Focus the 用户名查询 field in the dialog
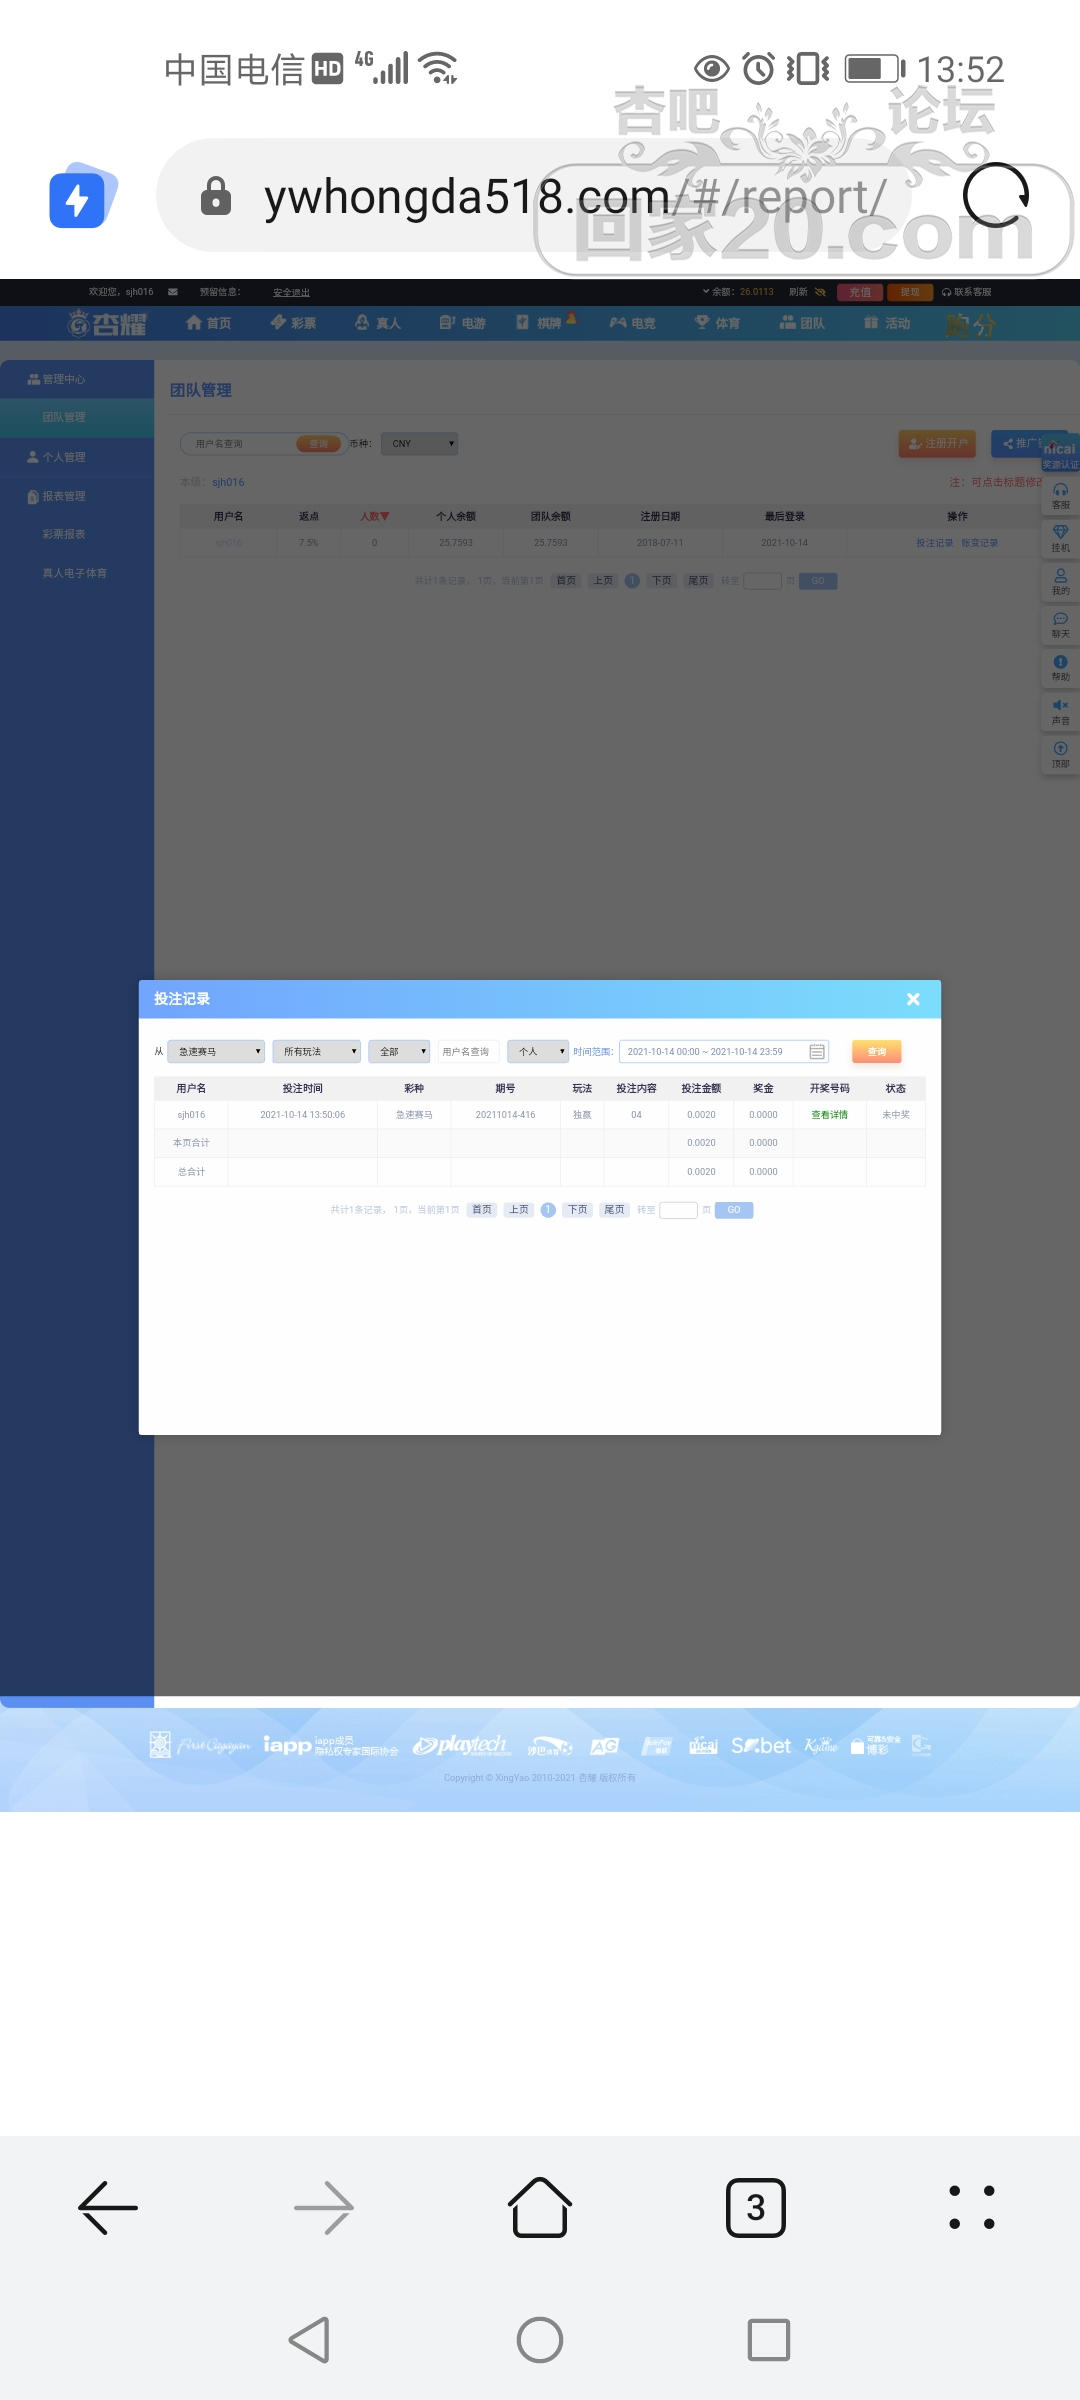The image size is (1080, 2400). pyautogui.click(x=467, y=1051)
